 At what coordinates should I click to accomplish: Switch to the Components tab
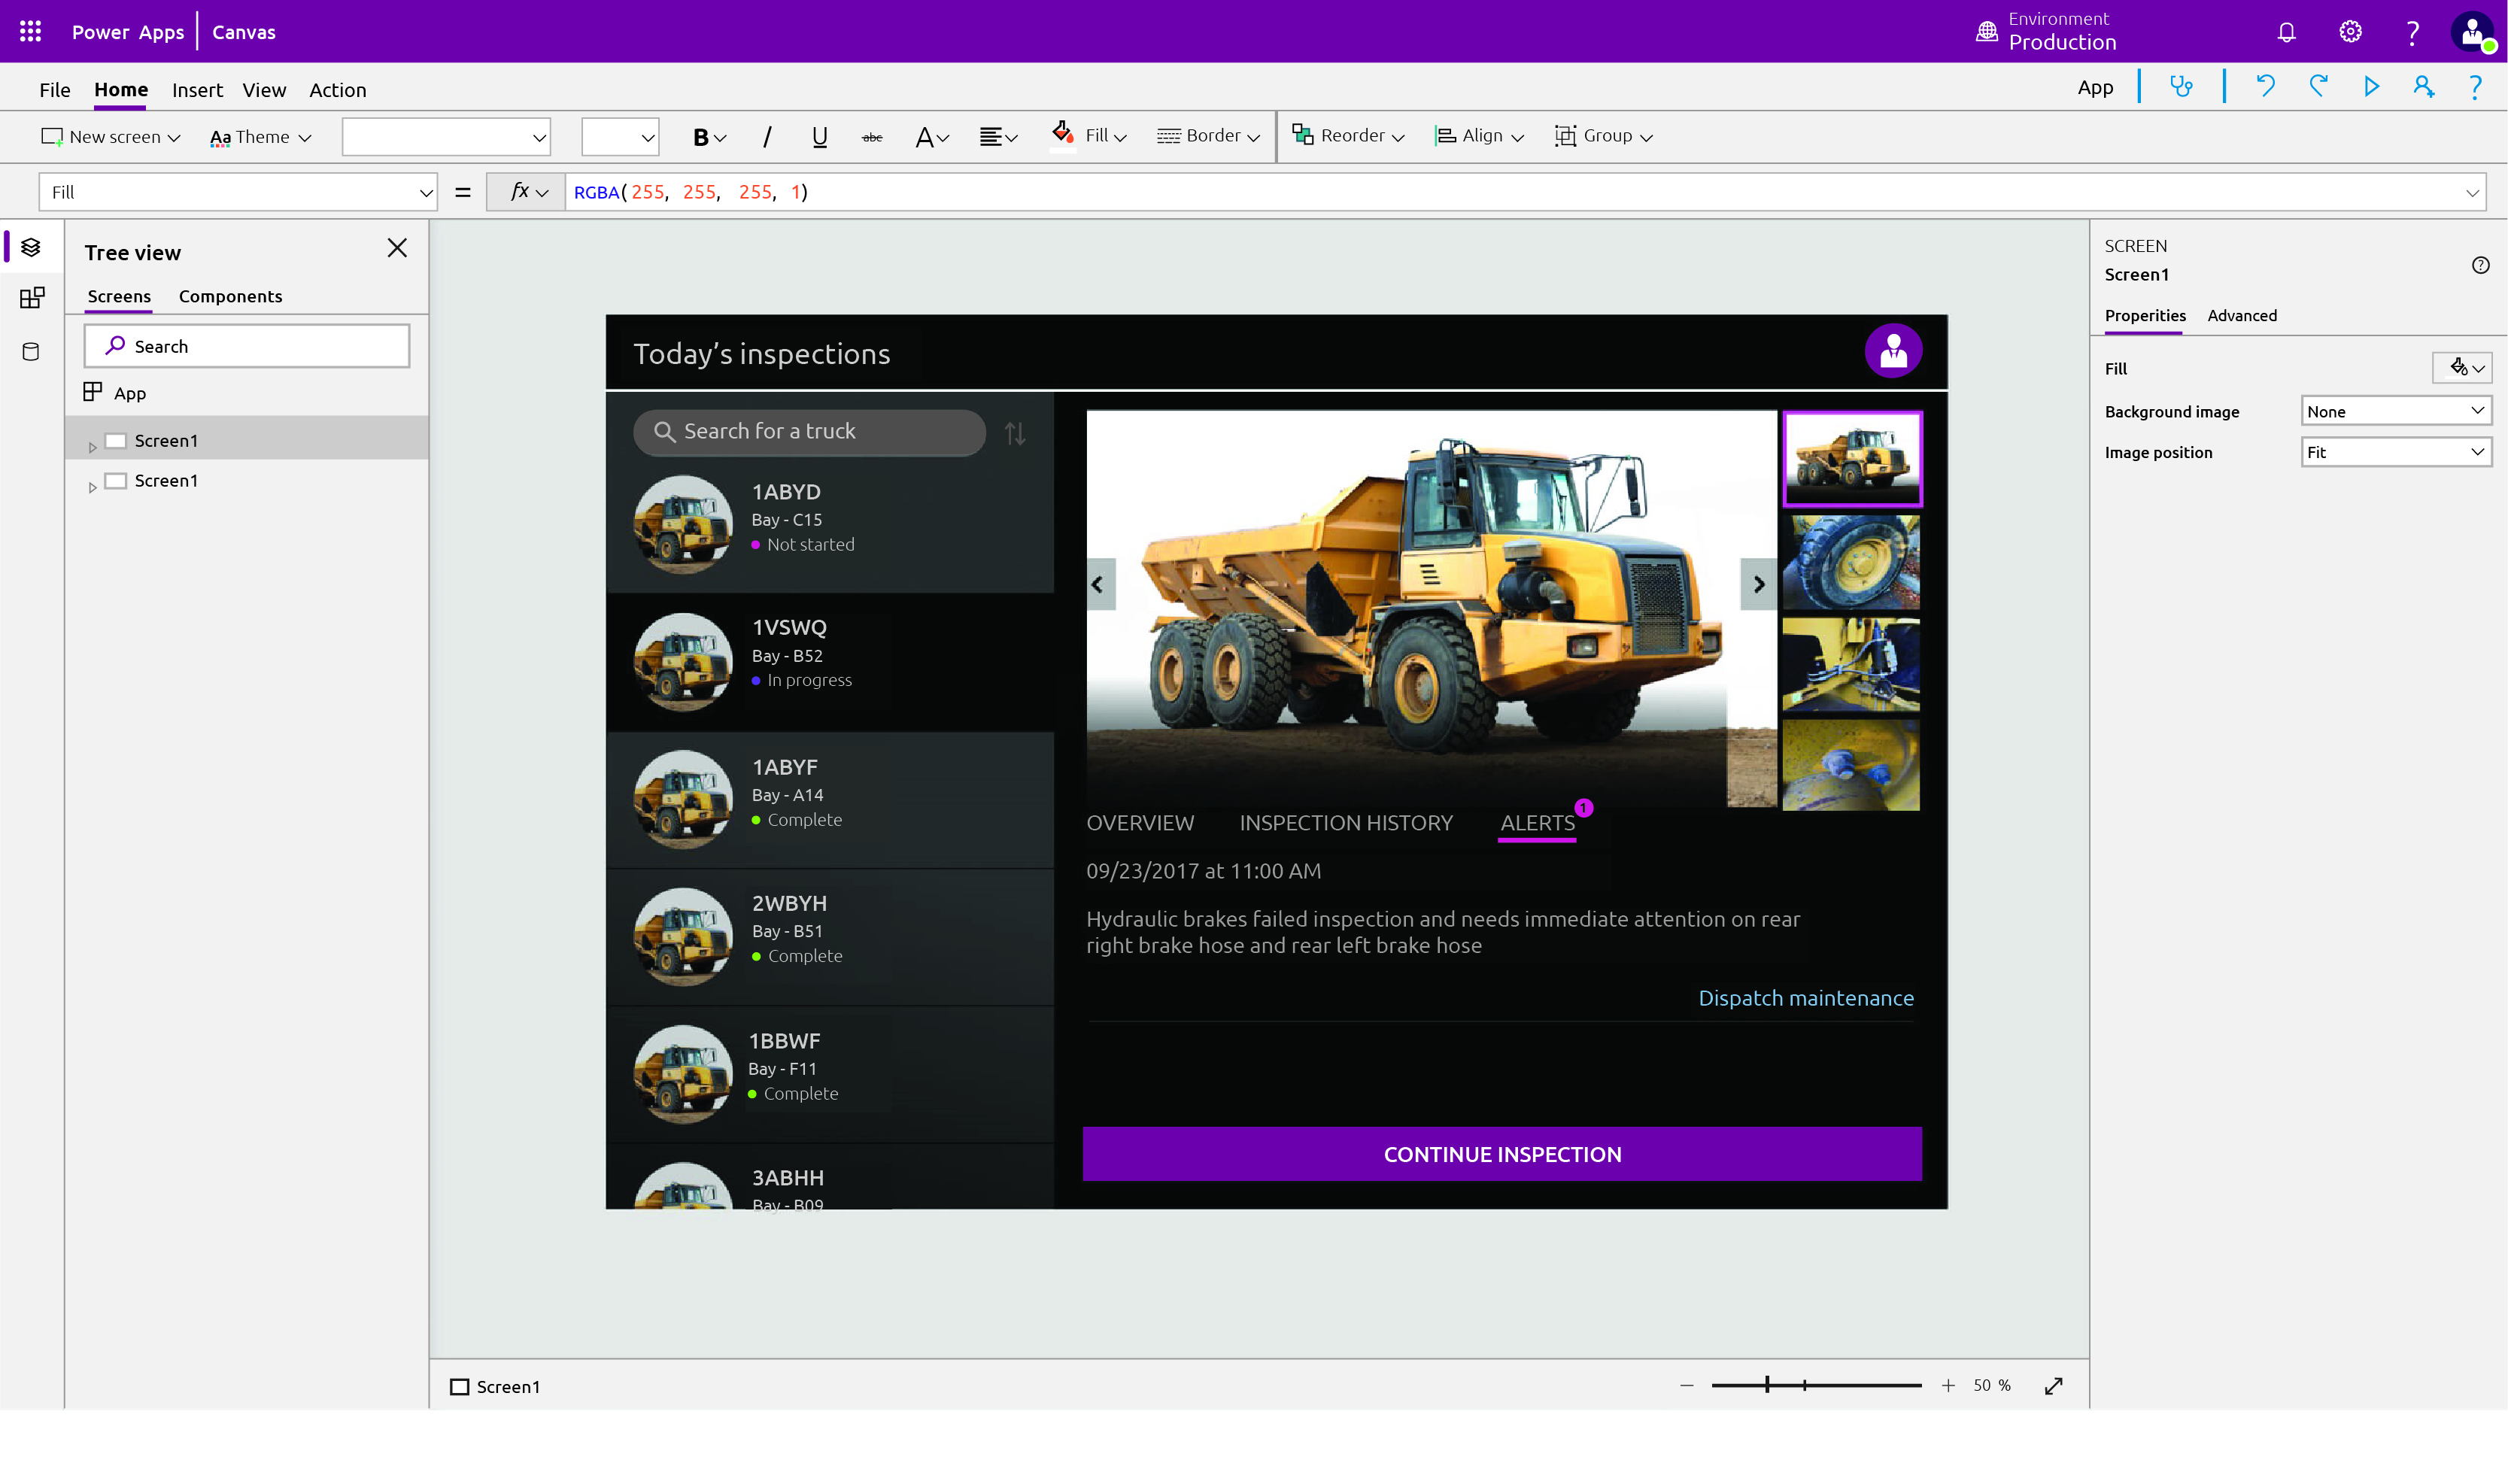[x=230, y=296]
